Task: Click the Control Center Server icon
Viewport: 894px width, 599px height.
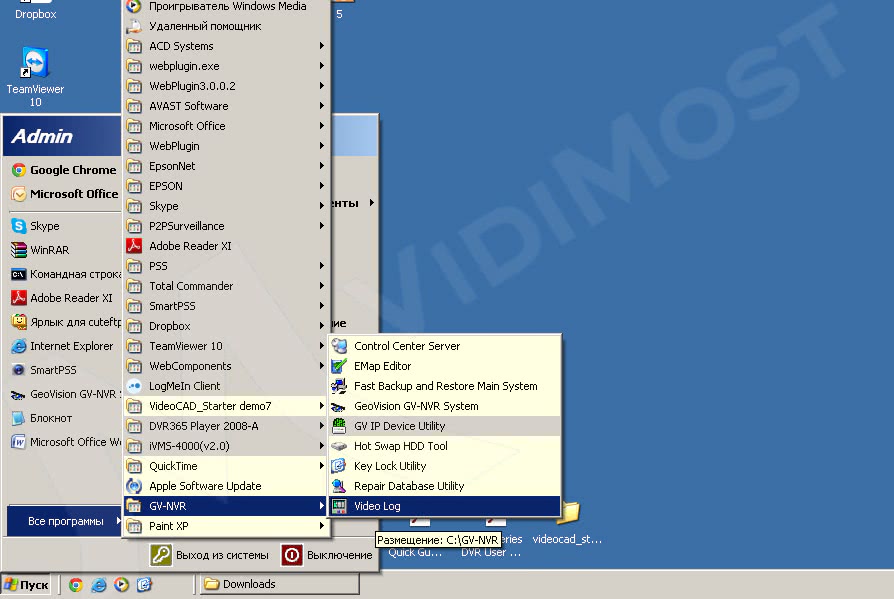Action: [x=340, y=346]
